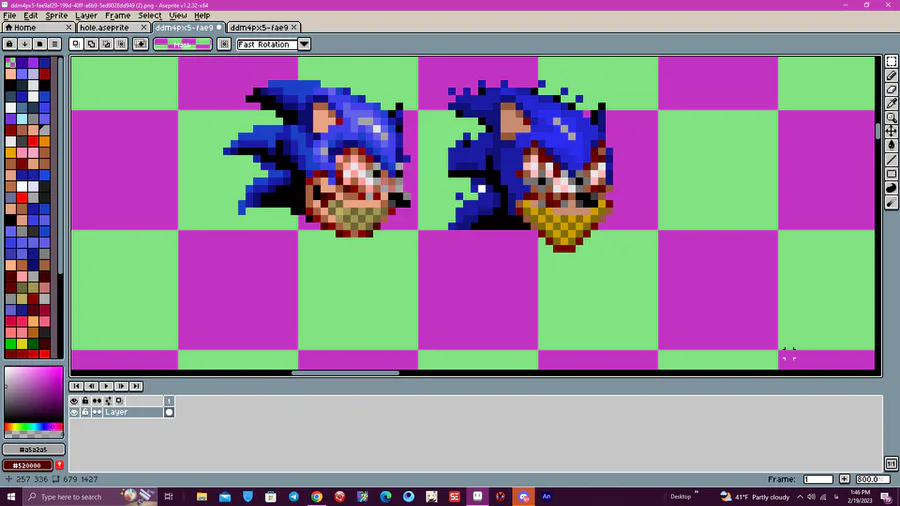Viewport: 900px width, 506px height.
Task: Open the Fast Rotation algorithm dropdown
Action: (x=304, y=44)
